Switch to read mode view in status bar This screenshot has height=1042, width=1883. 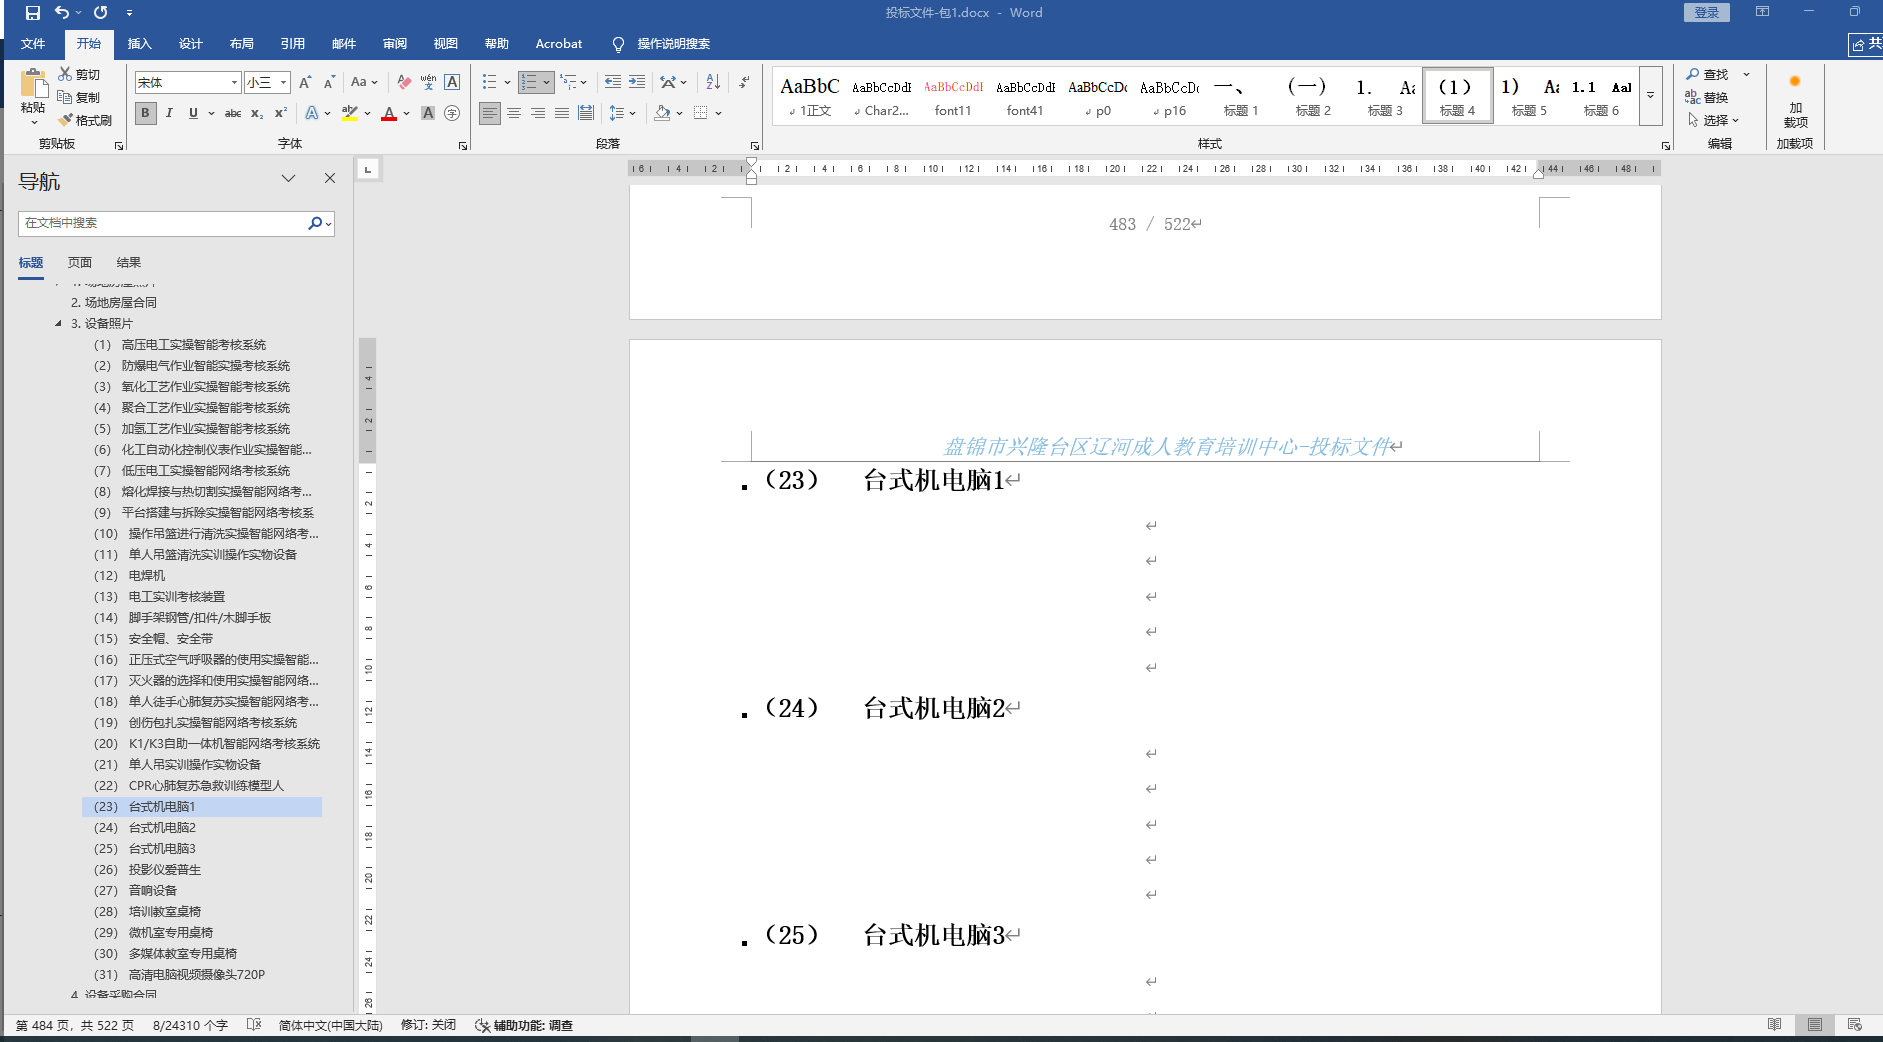[1774, 1025]
